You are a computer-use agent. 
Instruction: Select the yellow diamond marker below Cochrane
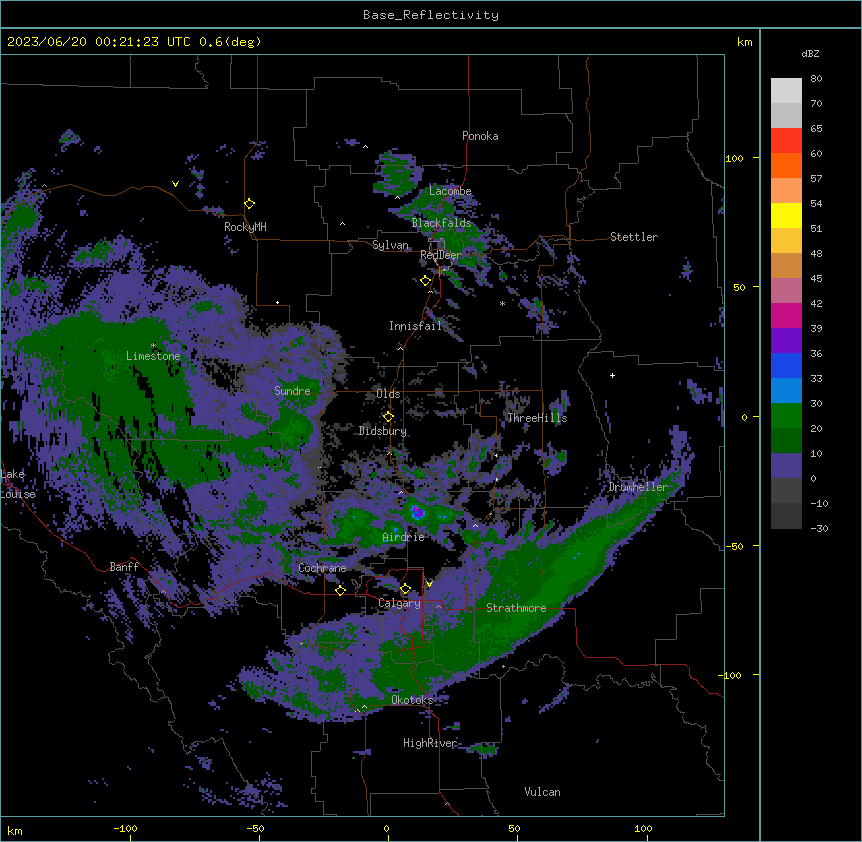tap(340, 591)
